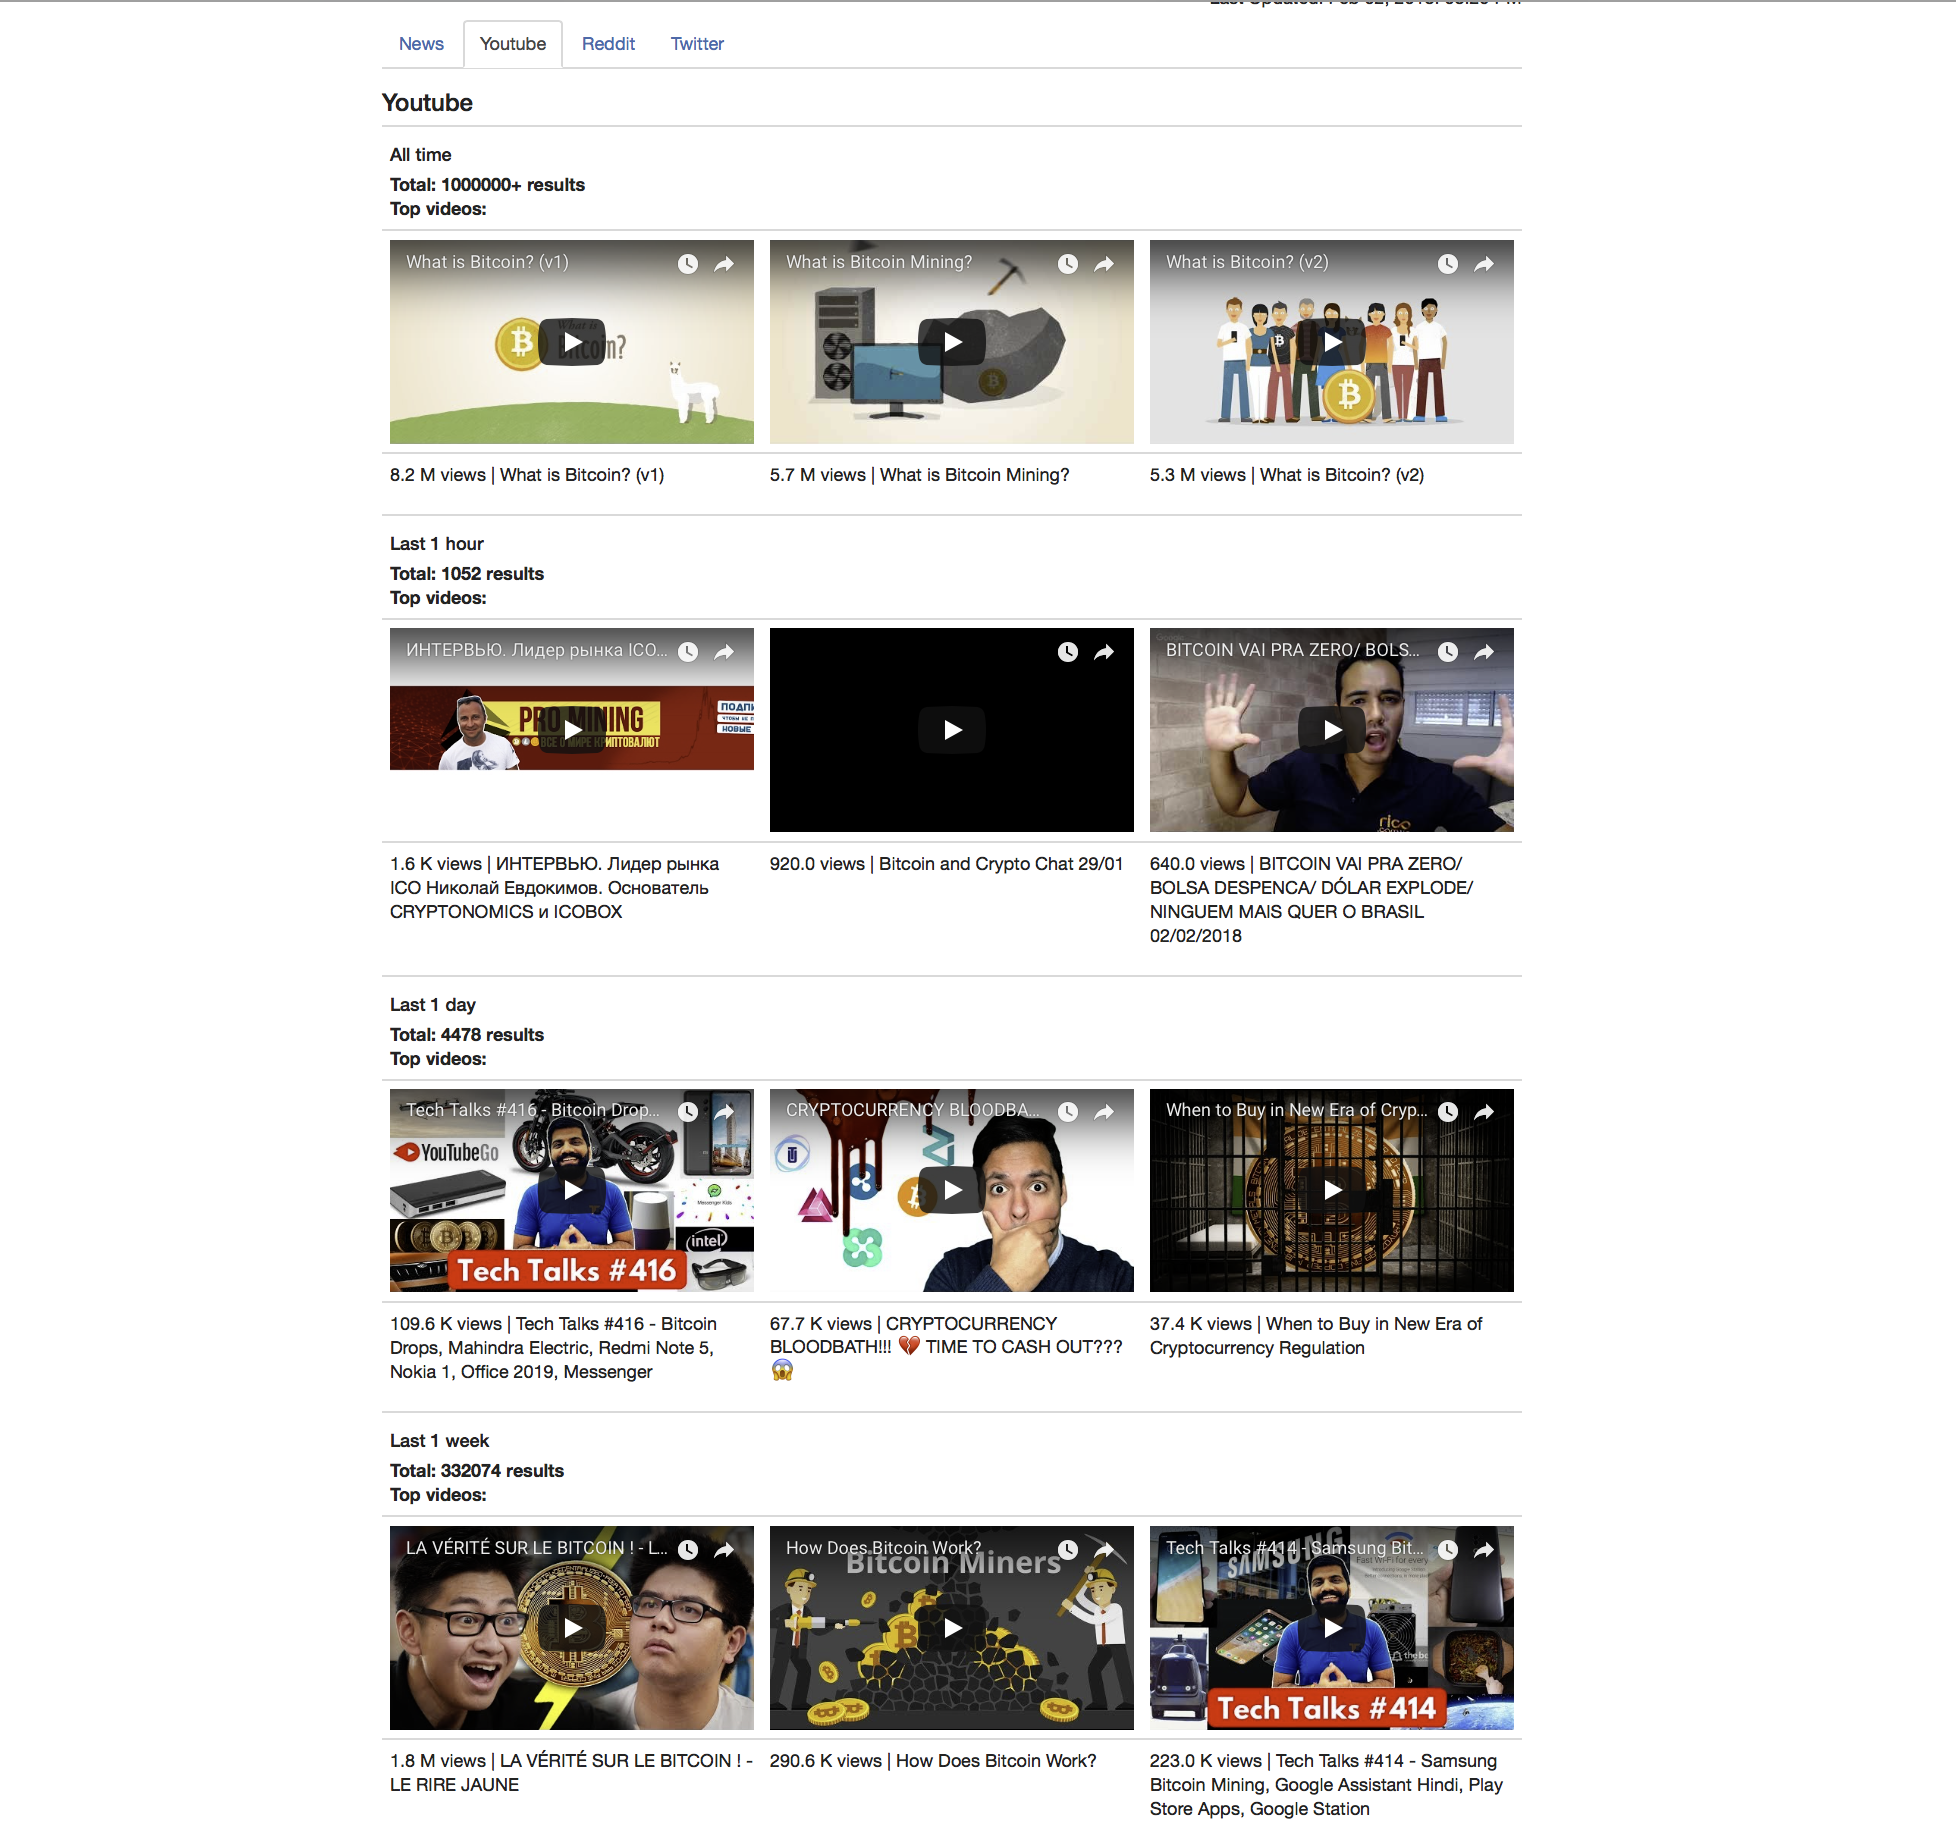The height and width of the screenshot is (1839, 1956).
Task: Click Watch Later clock on CRYPTOCURRENCY BLOODBATH video
Action: [x=1068, y=1112]
